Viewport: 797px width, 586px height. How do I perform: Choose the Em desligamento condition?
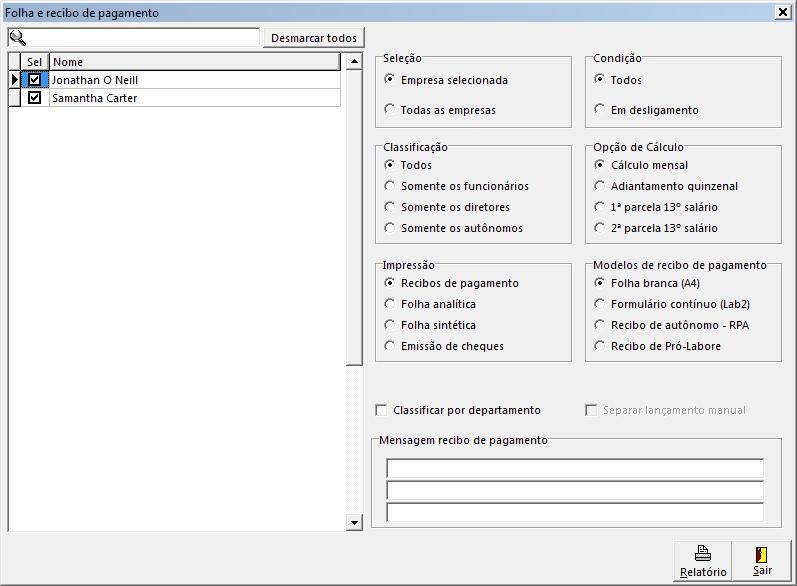pos(600,110)
